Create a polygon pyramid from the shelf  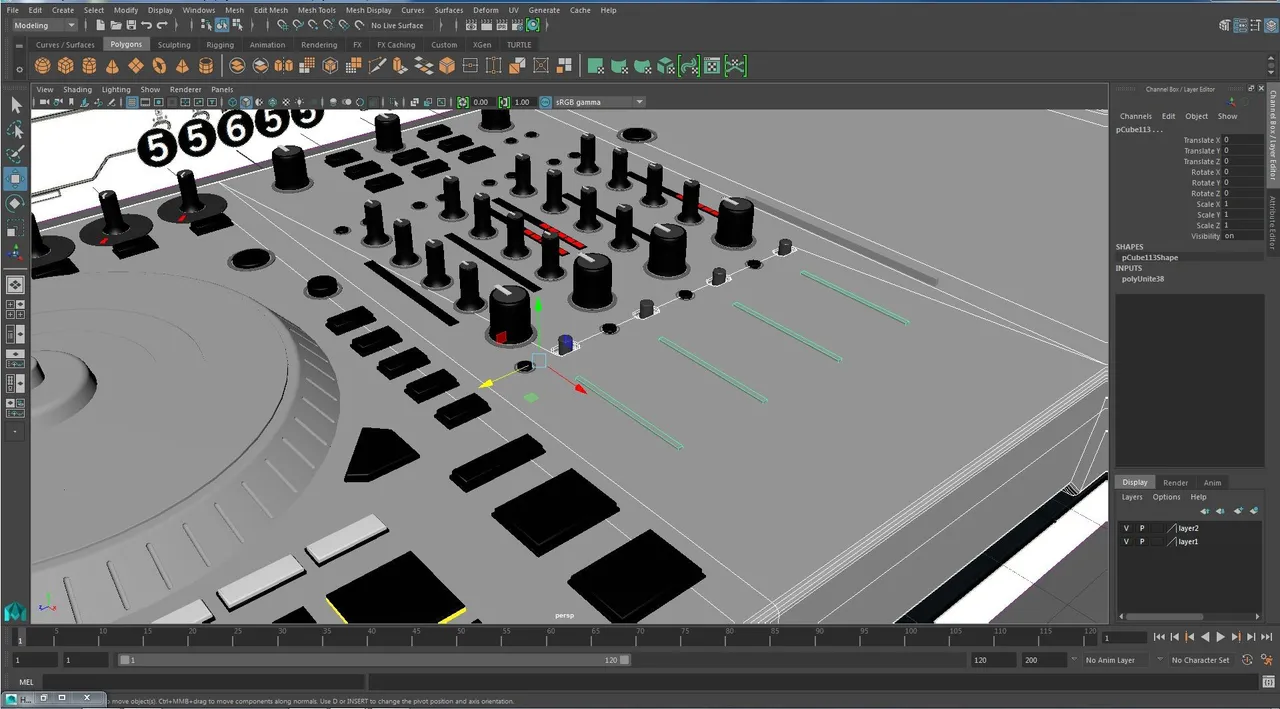tap(182, 66)
